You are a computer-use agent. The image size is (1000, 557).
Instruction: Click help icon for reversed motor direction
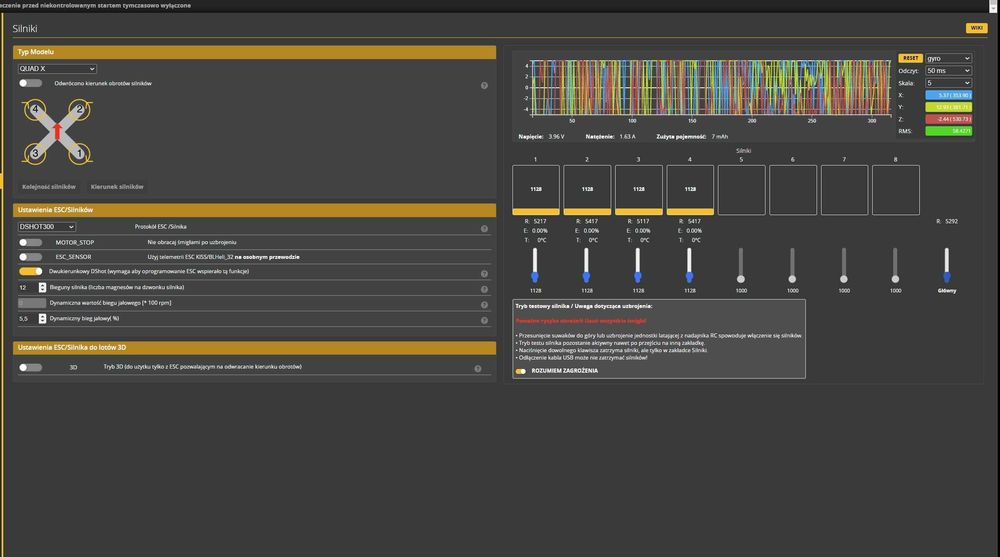click(x=484, y=85)
